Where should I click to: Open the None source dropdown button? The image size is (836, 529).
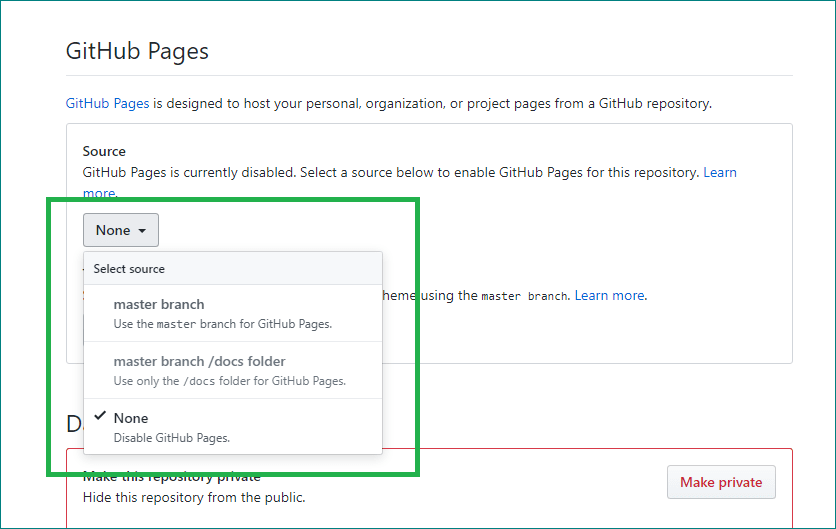(x=120, y=230)
